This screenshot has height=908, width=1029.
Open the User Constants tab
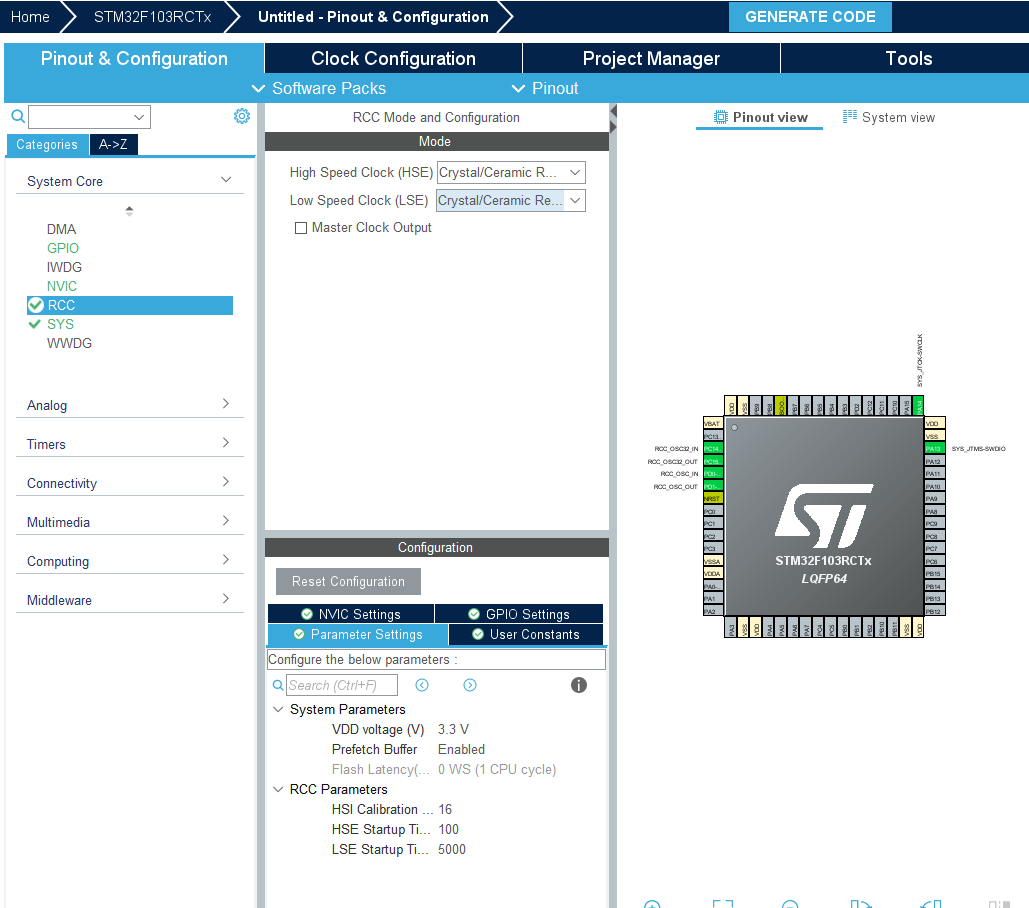(526, 634)
